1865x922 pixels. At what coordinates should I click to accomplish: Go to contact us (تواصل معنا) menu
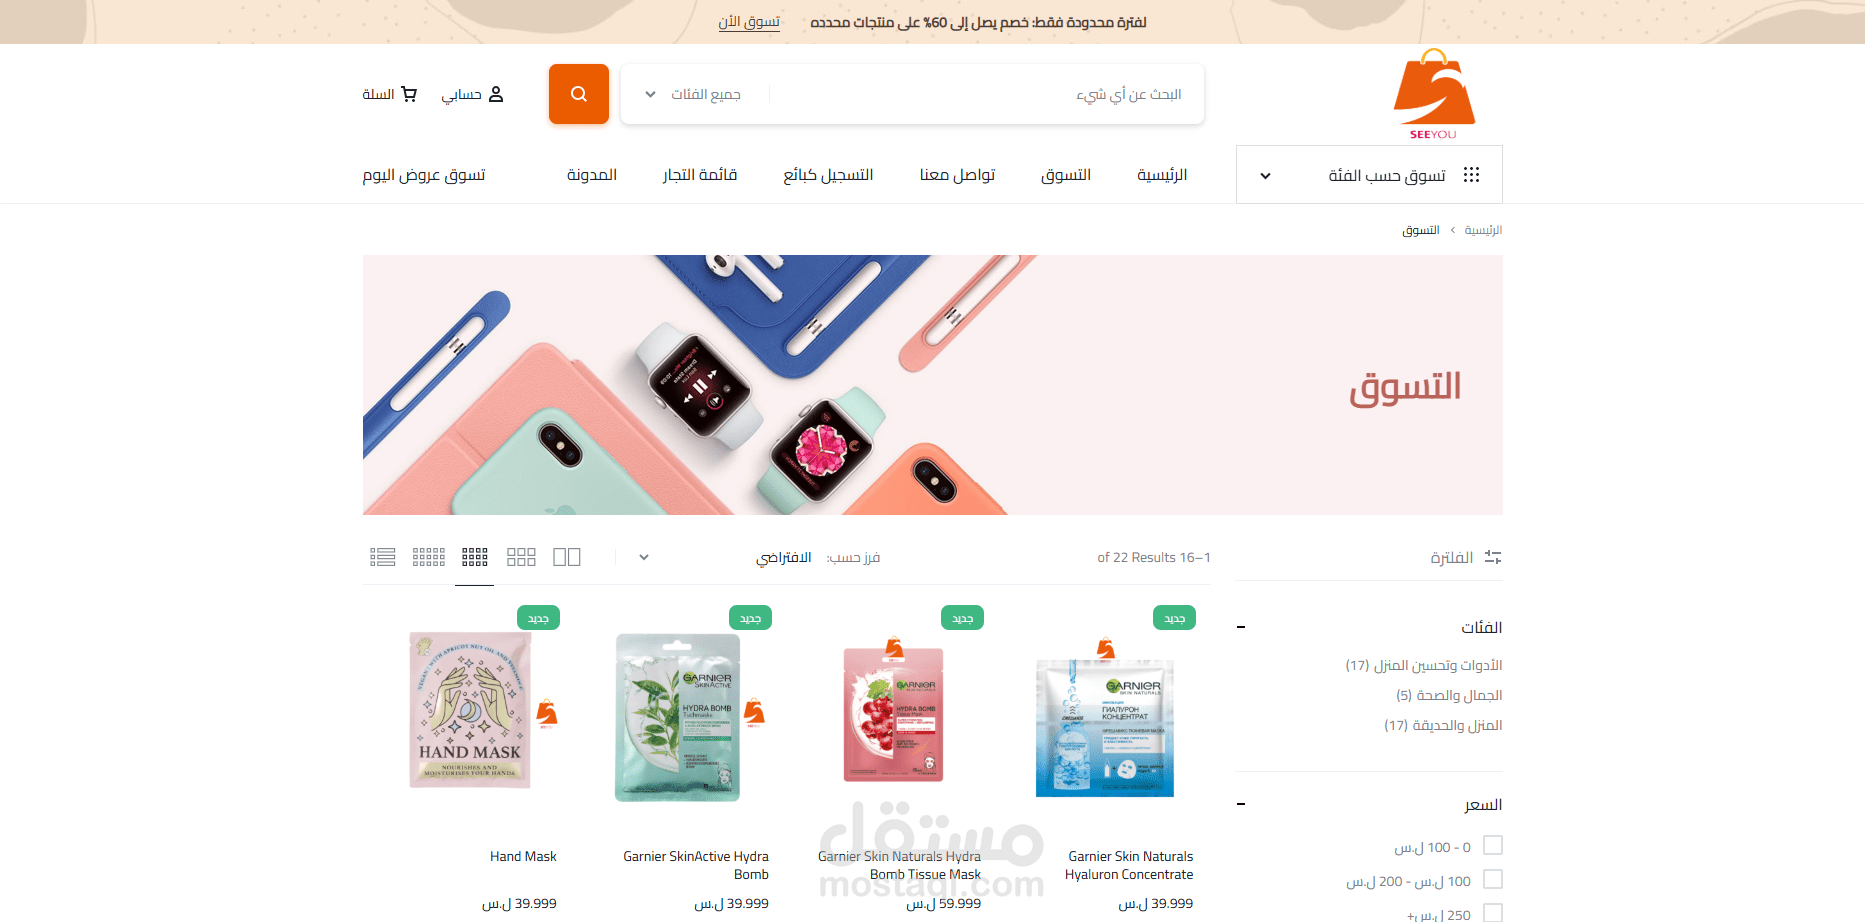[x=957, y=175]
